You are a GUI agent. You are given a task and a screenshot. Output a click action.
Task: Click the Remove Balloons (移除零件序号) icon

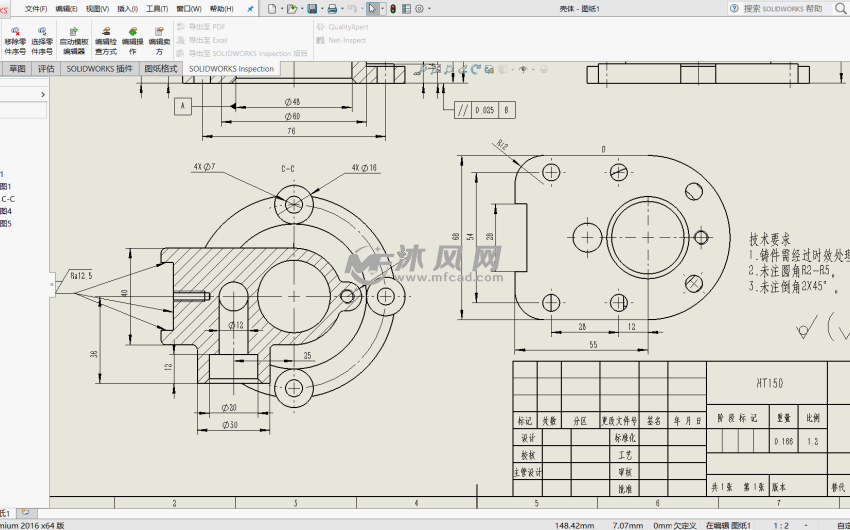coord(15,31)
